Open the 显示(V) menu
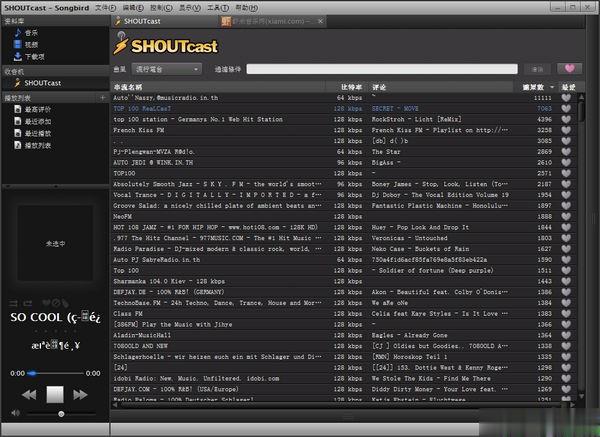This screenshot has width=600, height=437. pos(190,8)
